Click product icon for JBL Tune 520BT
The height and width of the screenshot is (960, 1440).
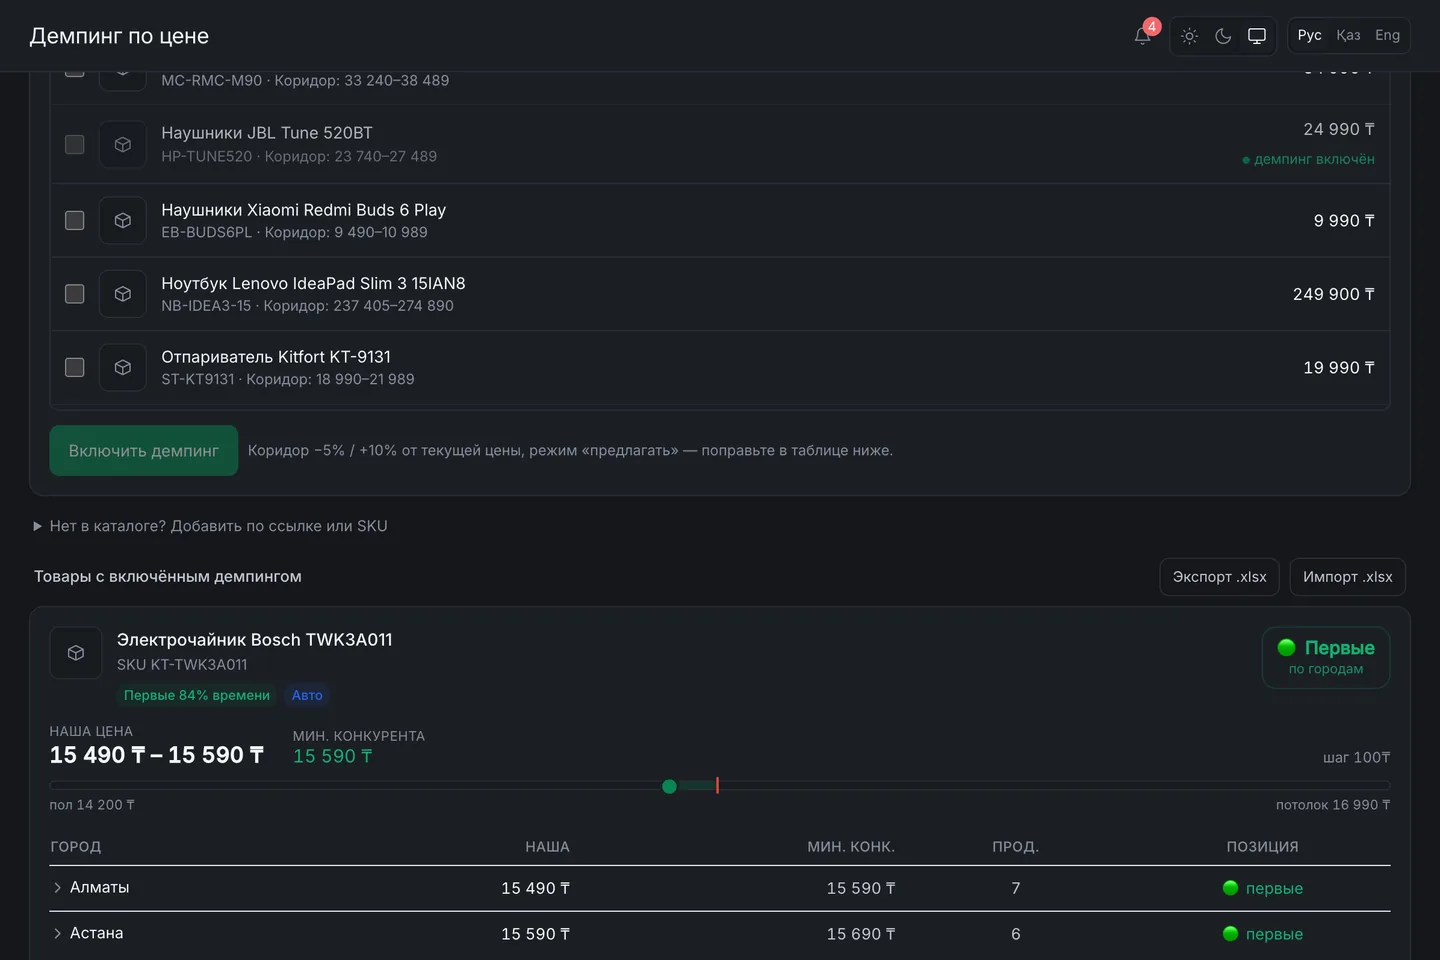point(123,144)
